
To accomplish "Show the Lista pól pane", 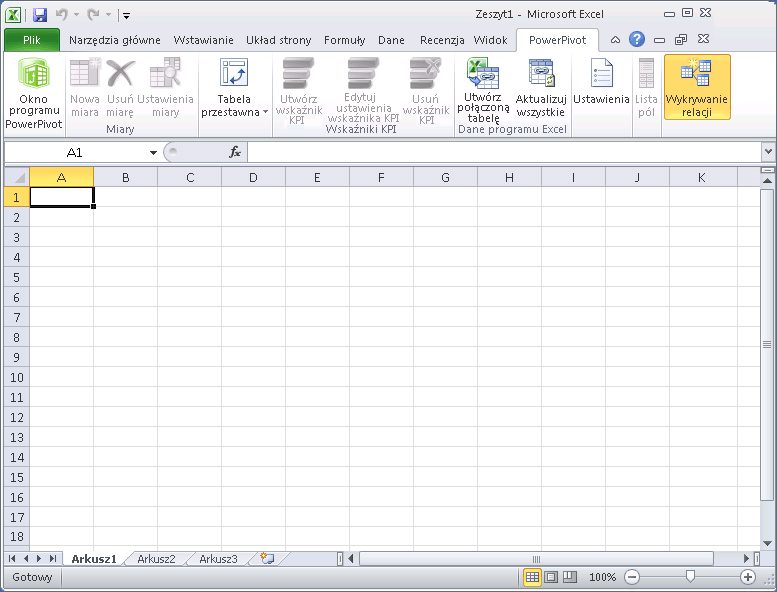I will point(646,88).
